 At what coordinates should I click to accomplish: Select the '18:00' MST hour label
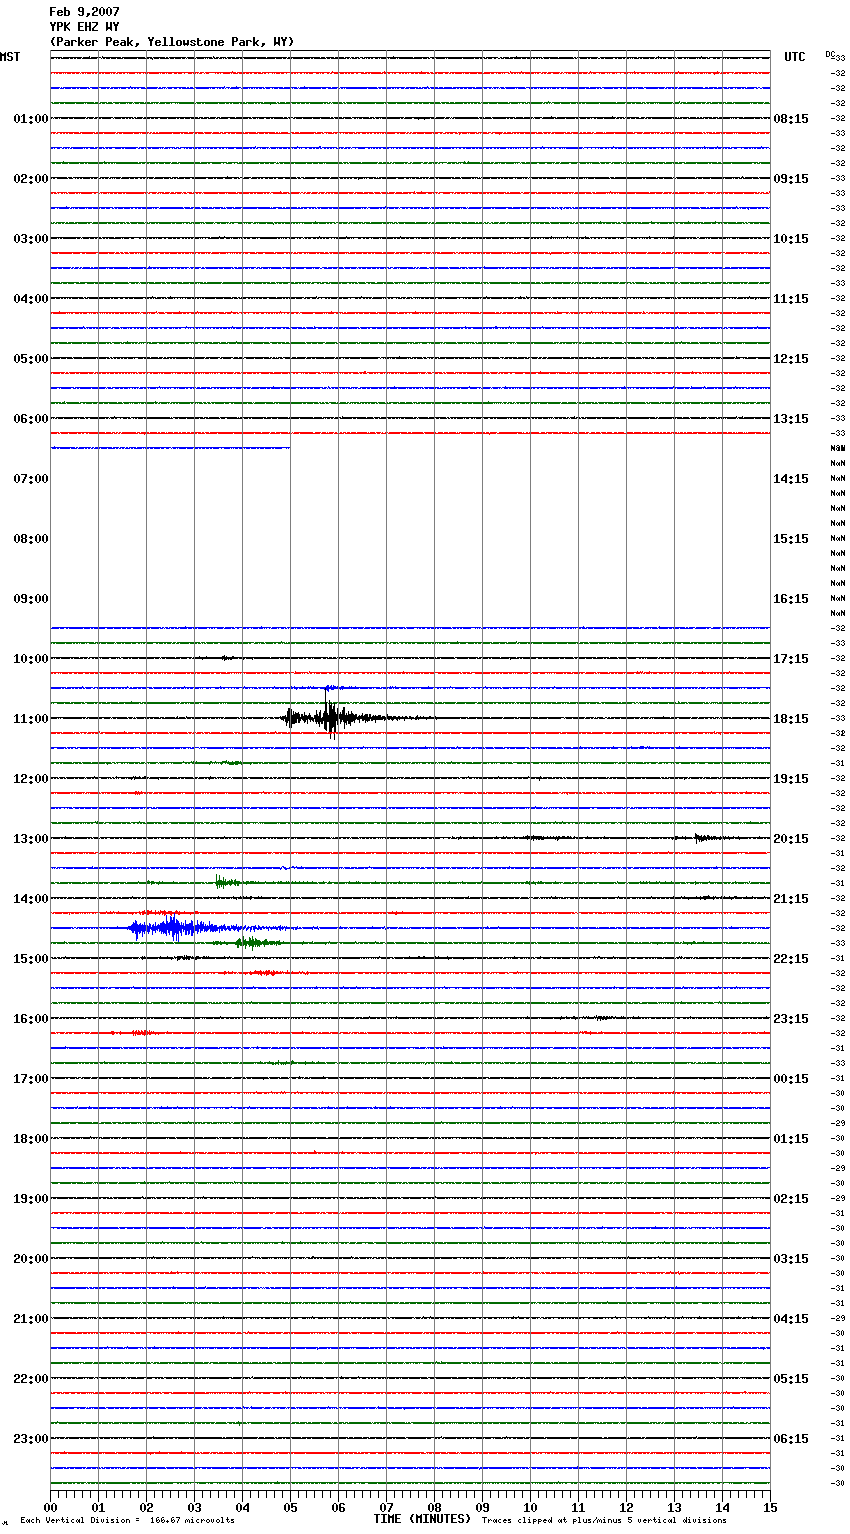[31, 1139]
